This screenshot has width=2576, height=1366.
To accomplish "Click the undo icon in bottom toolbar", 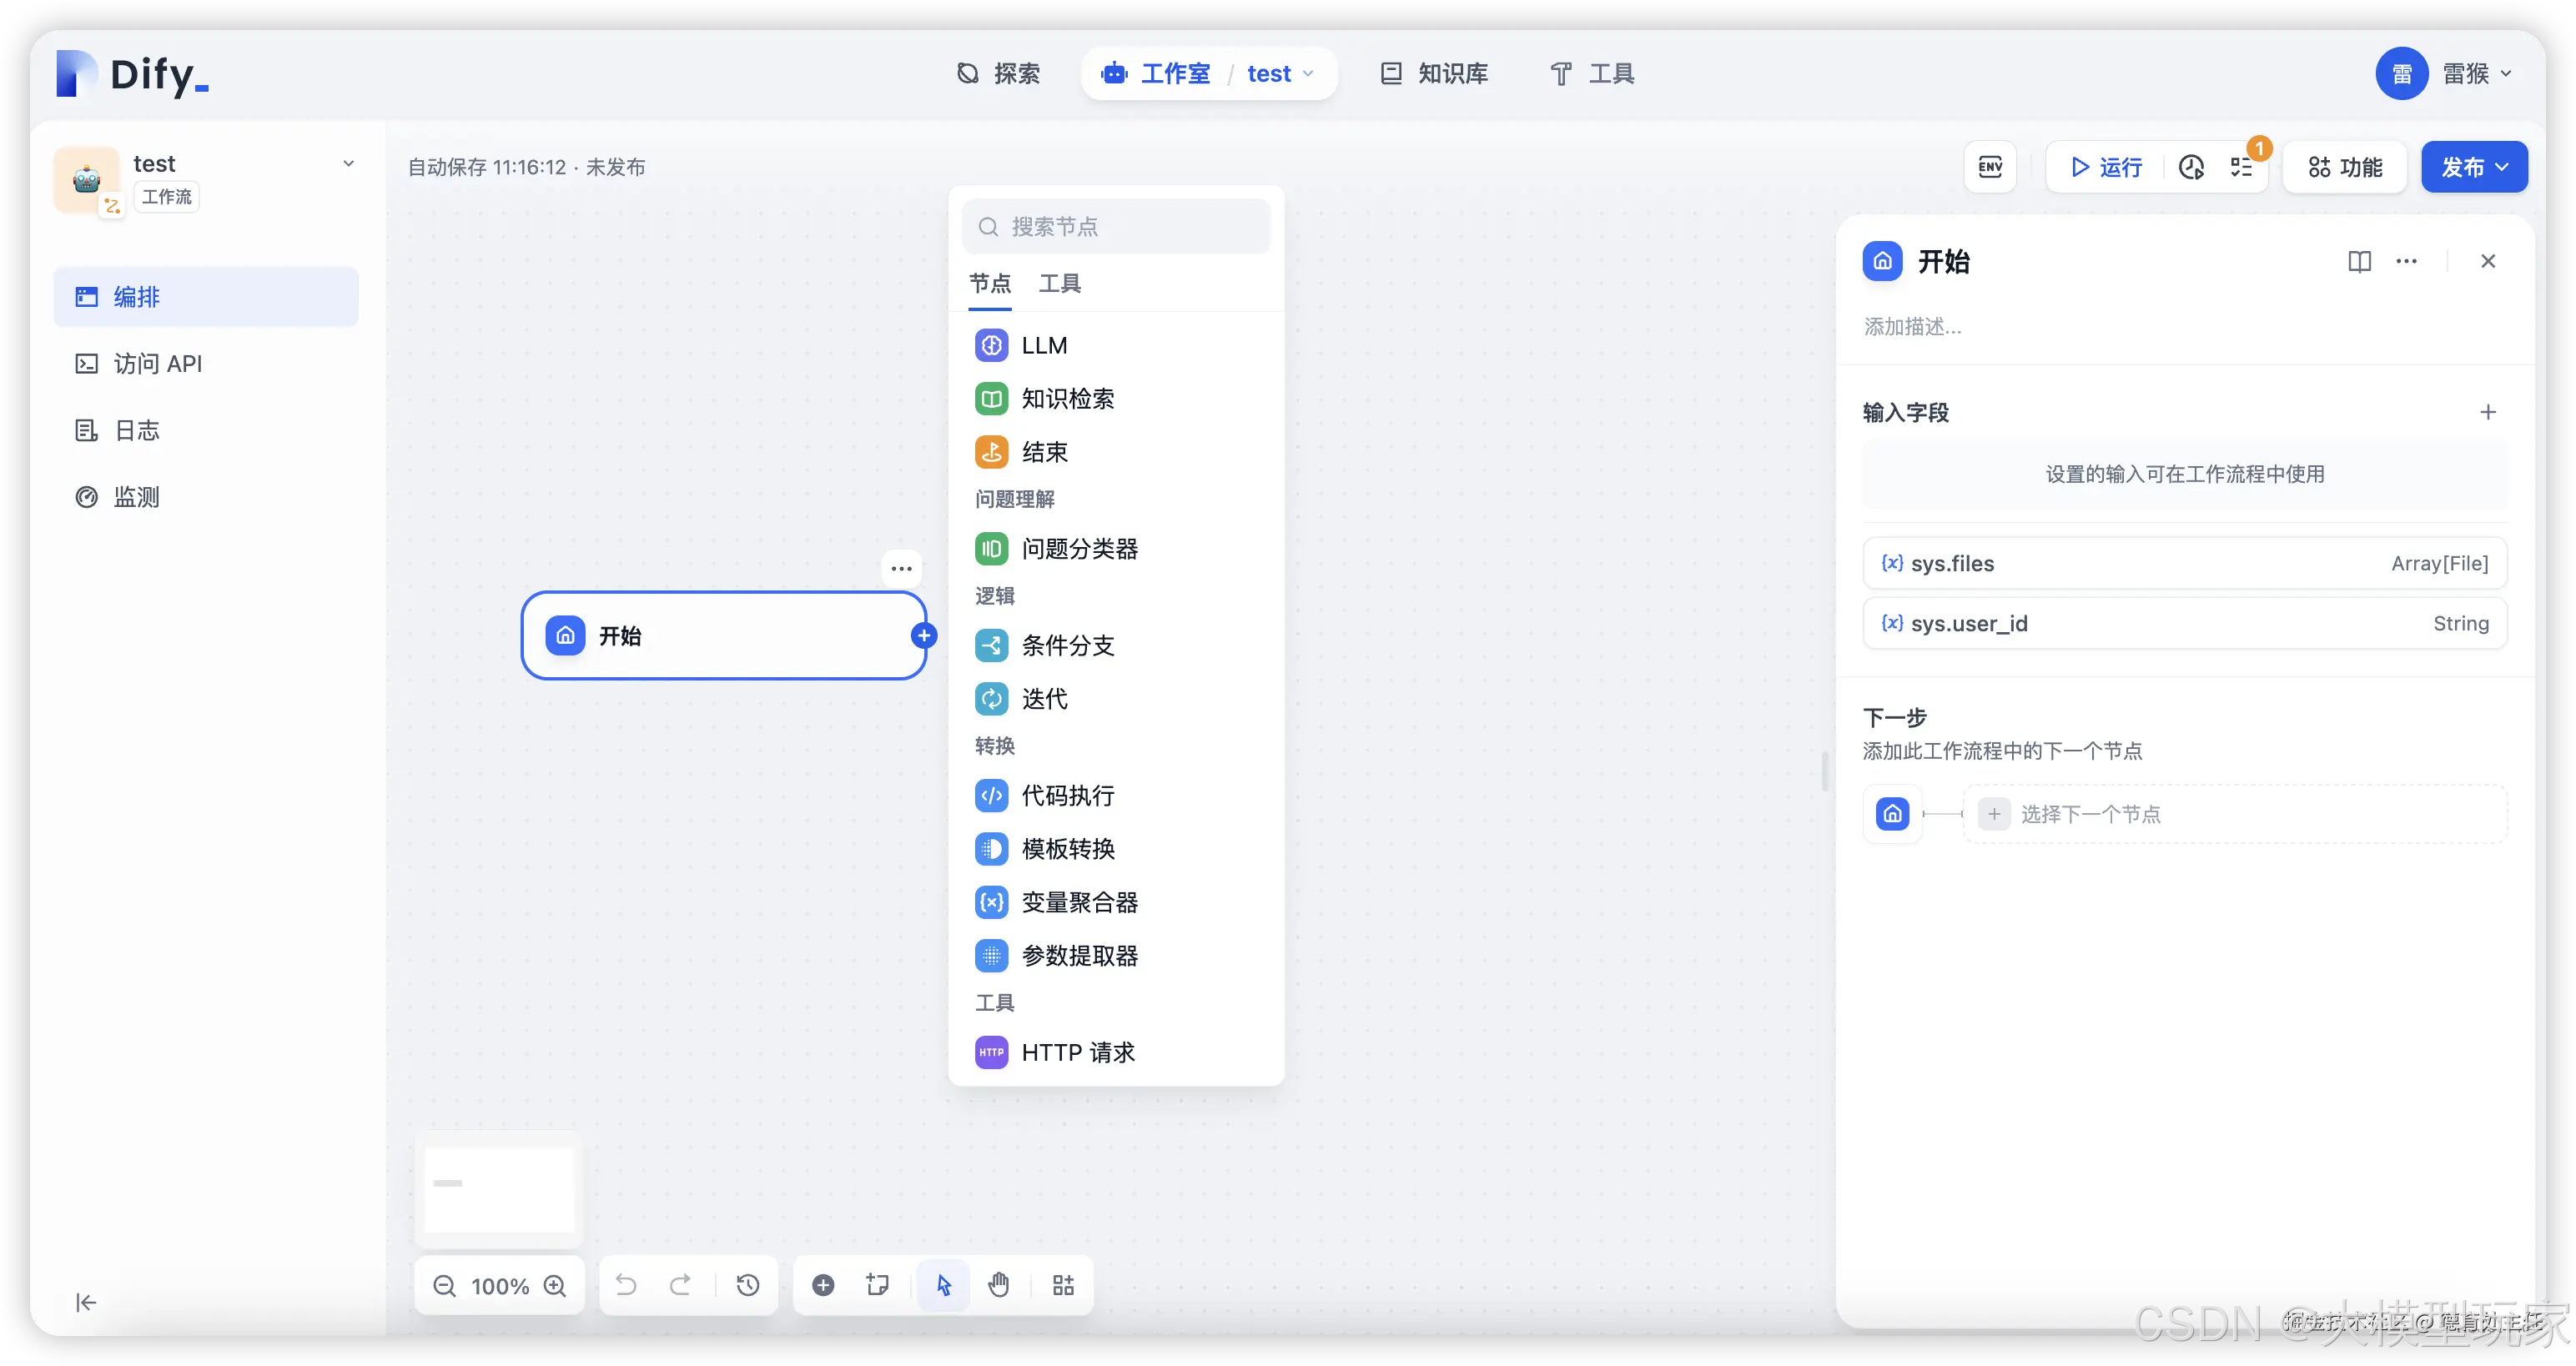I will 626,1285.
